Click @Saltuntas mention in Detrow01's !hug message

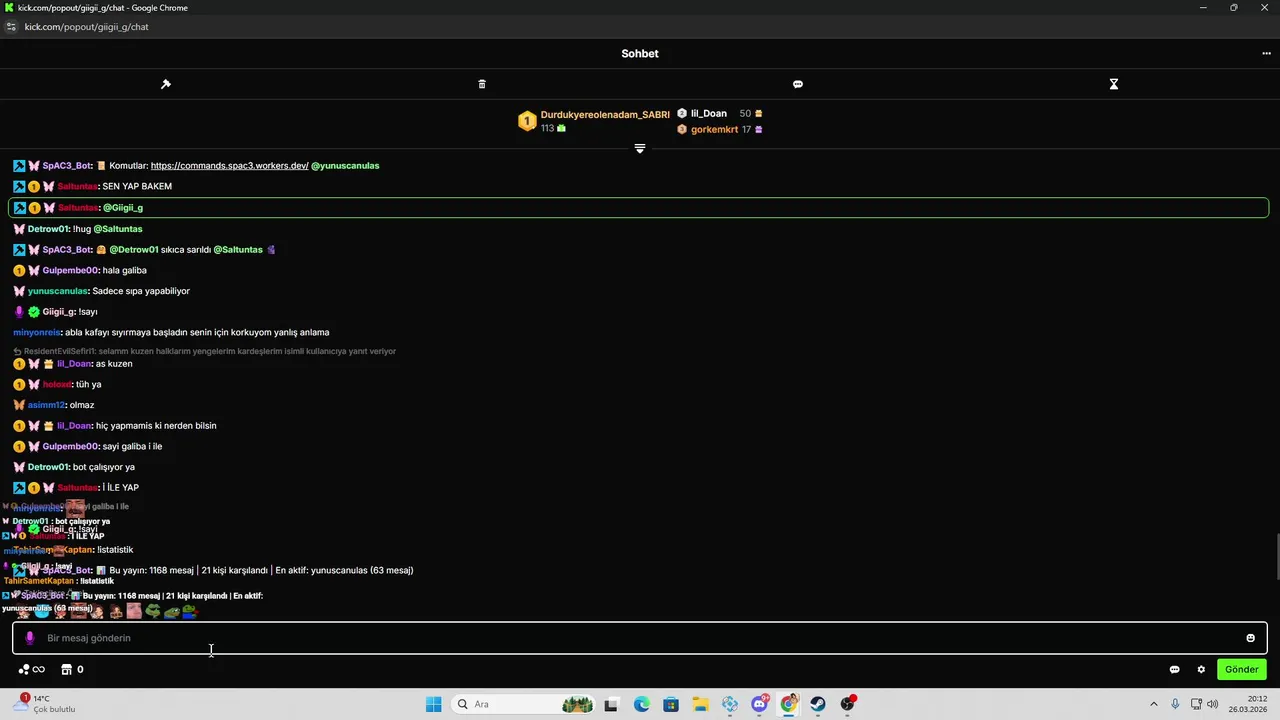118,229
